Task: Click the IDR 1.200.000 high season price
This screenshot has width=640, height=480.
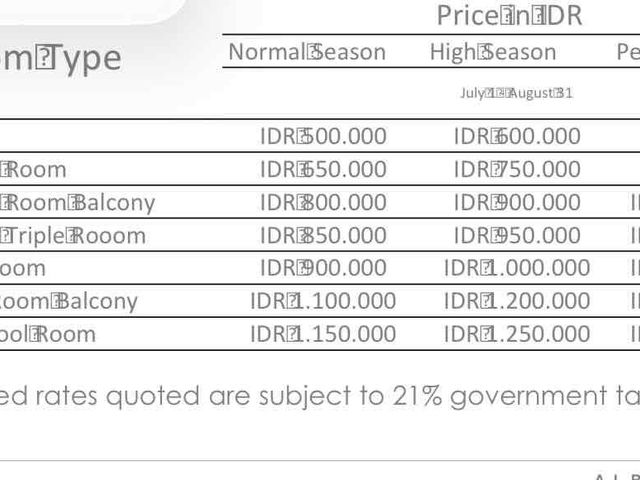Action: pos(517,301)
